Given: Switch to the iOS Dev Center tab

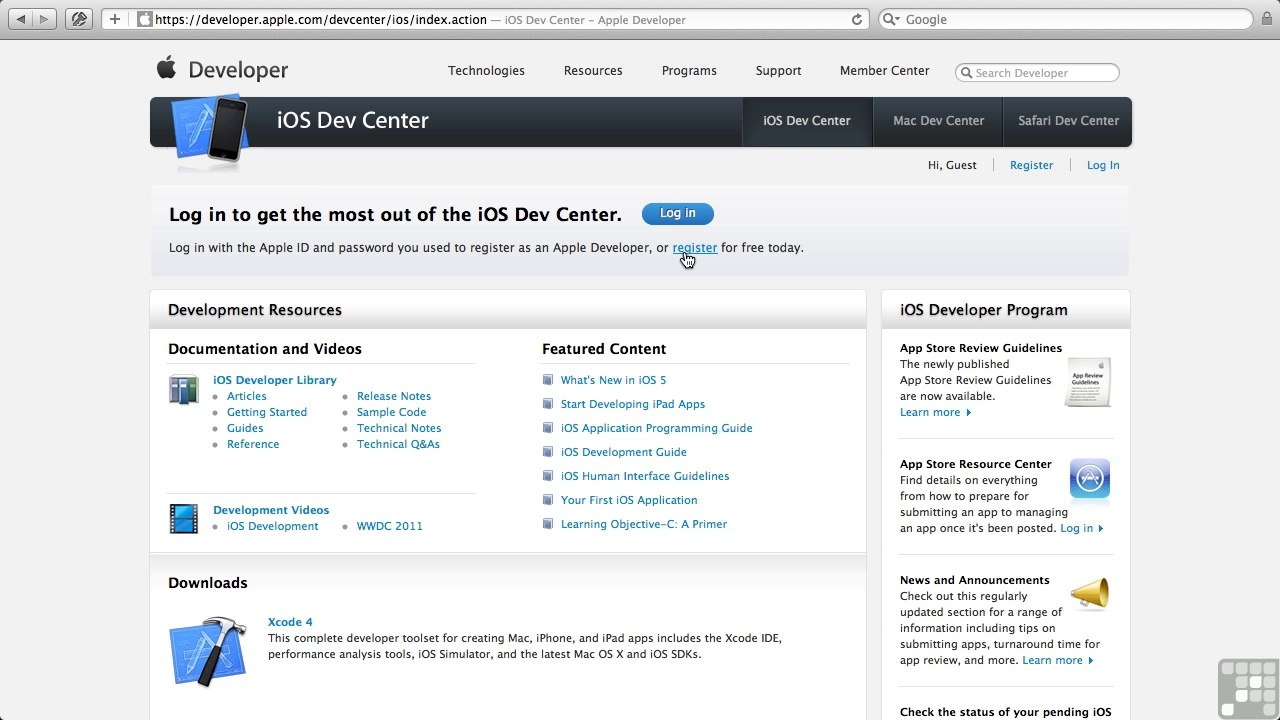Looking at the screenshot, I should tap(807, 121).
